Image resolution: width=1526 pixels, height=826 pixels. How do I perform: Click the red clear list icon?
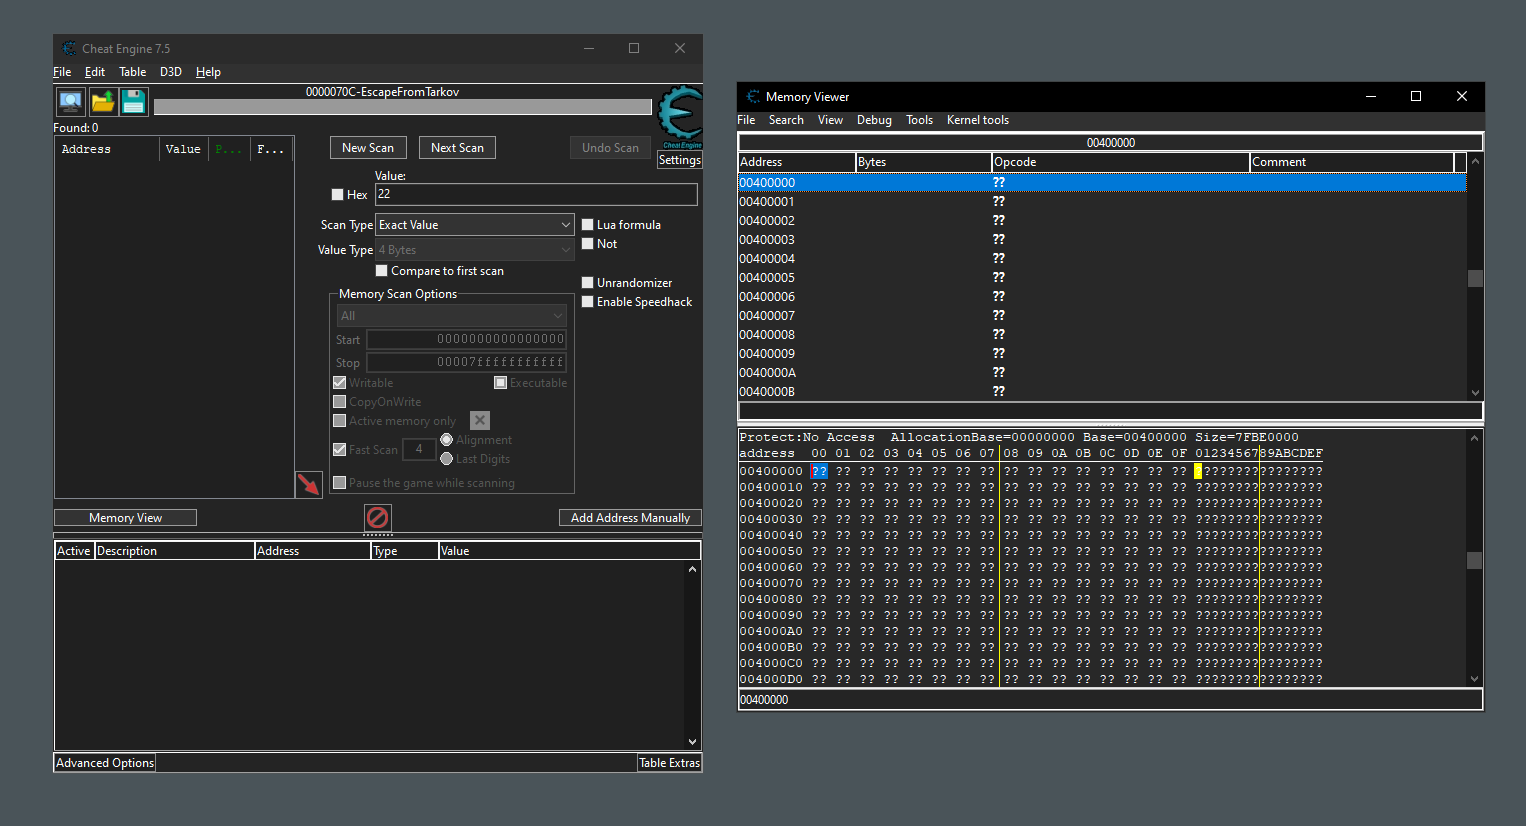point(377,517)
